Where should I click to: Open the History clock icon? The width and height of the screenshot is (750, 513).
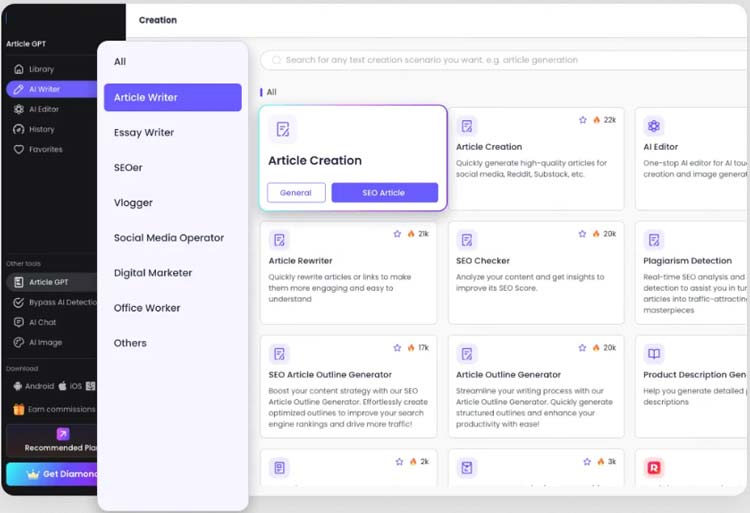click(x=19, y=130)
